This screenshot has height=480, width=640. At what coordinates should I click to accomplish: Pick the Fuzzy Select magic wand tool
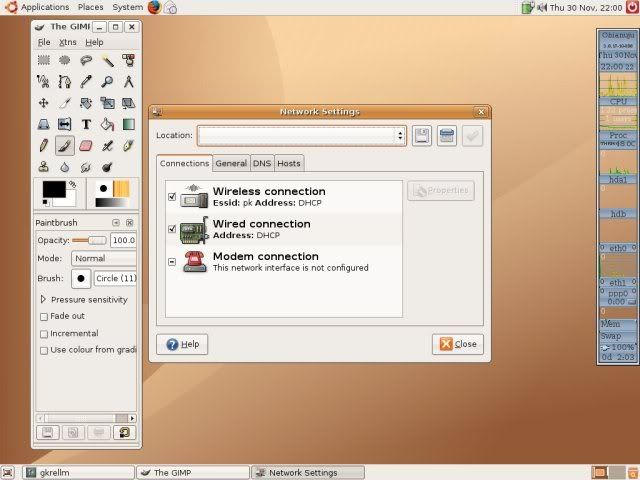point(107,60)
